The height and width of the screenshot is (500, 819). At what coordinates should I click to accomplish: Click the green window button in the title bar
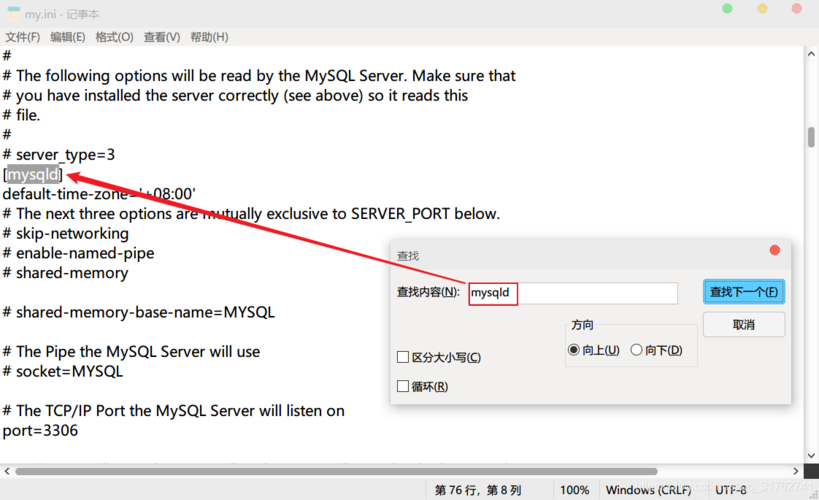pyautogui.click(x=727, y=8)
